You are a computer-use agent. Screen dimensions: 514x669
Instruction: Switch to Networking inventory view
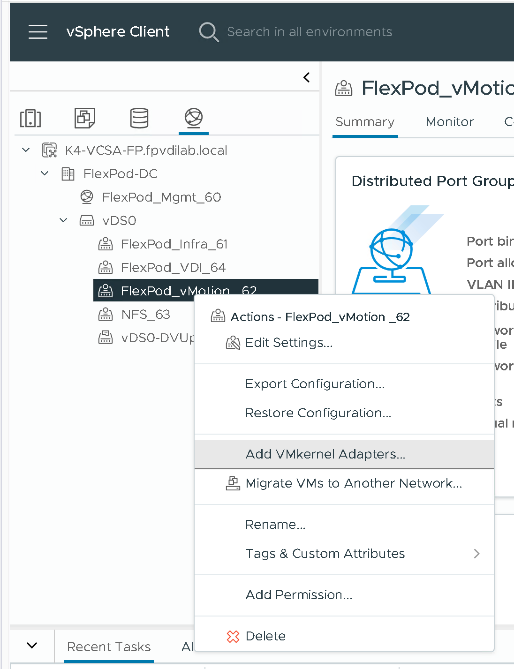(194, 118)
